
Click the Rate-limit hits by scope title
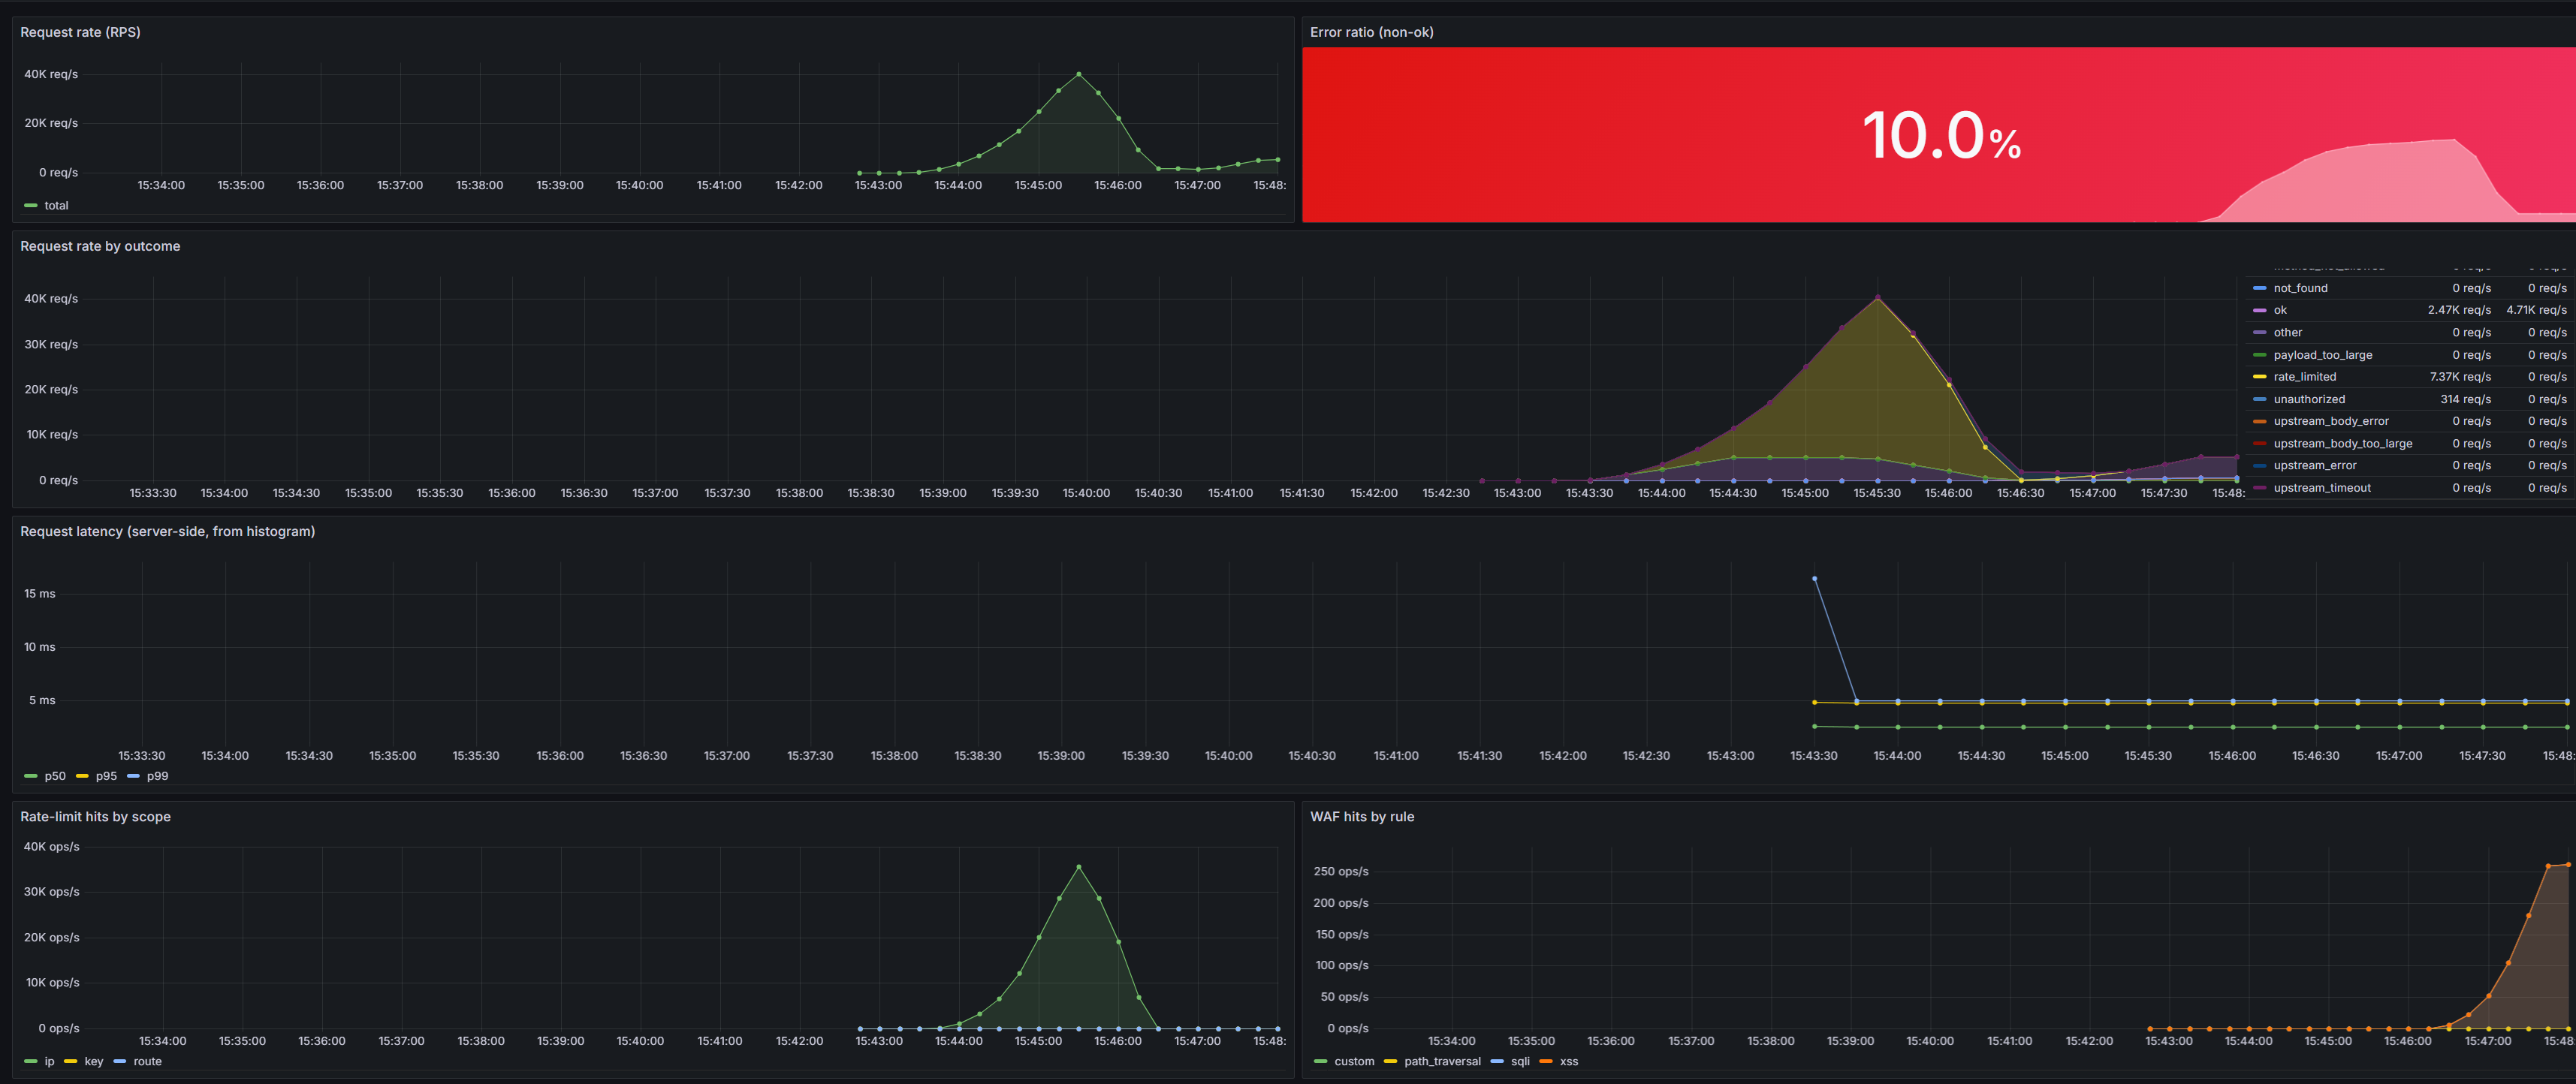click(x=95, y=817)
